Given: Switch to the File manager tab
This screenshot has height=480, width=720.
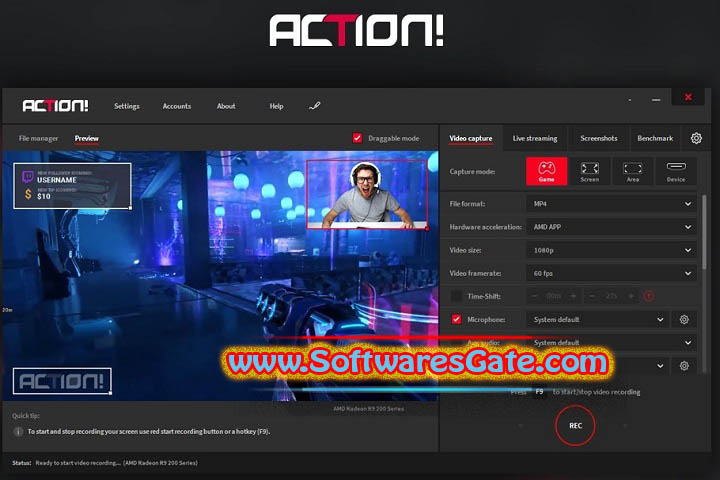Looking at the screenshot, I should [39, 138].
